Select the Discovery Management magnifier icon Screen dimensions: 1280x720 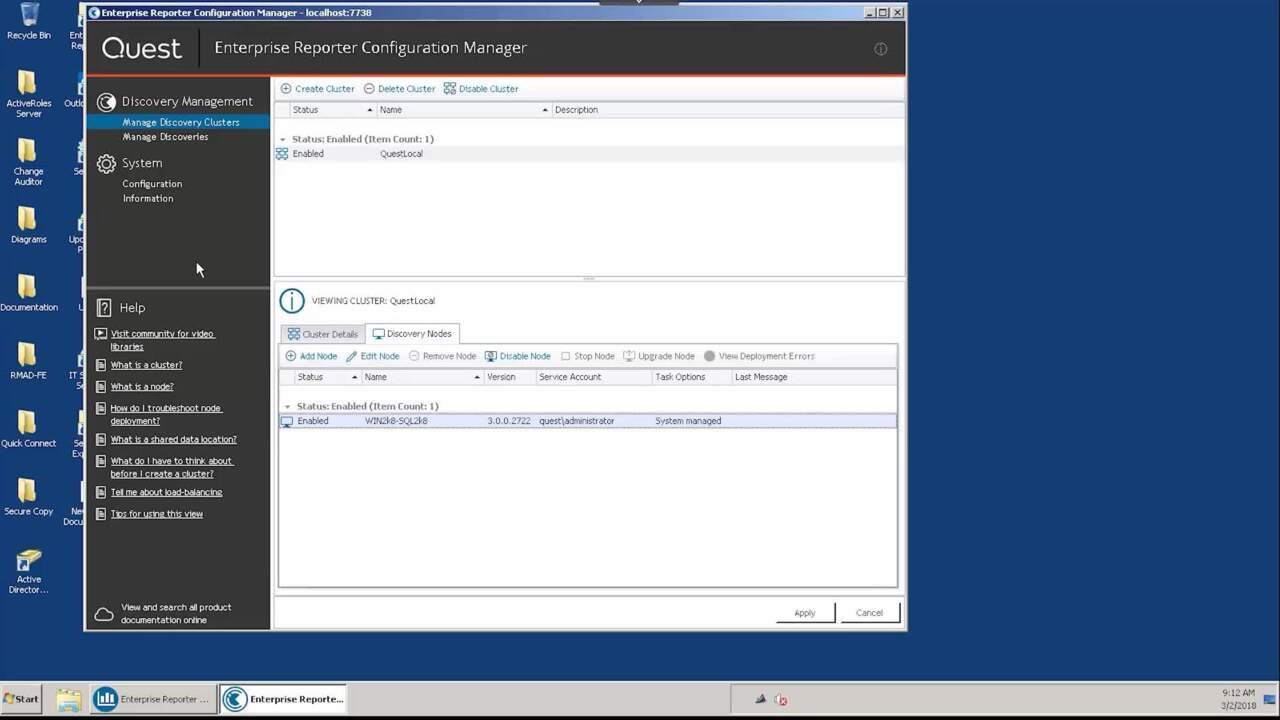[106, 101]
